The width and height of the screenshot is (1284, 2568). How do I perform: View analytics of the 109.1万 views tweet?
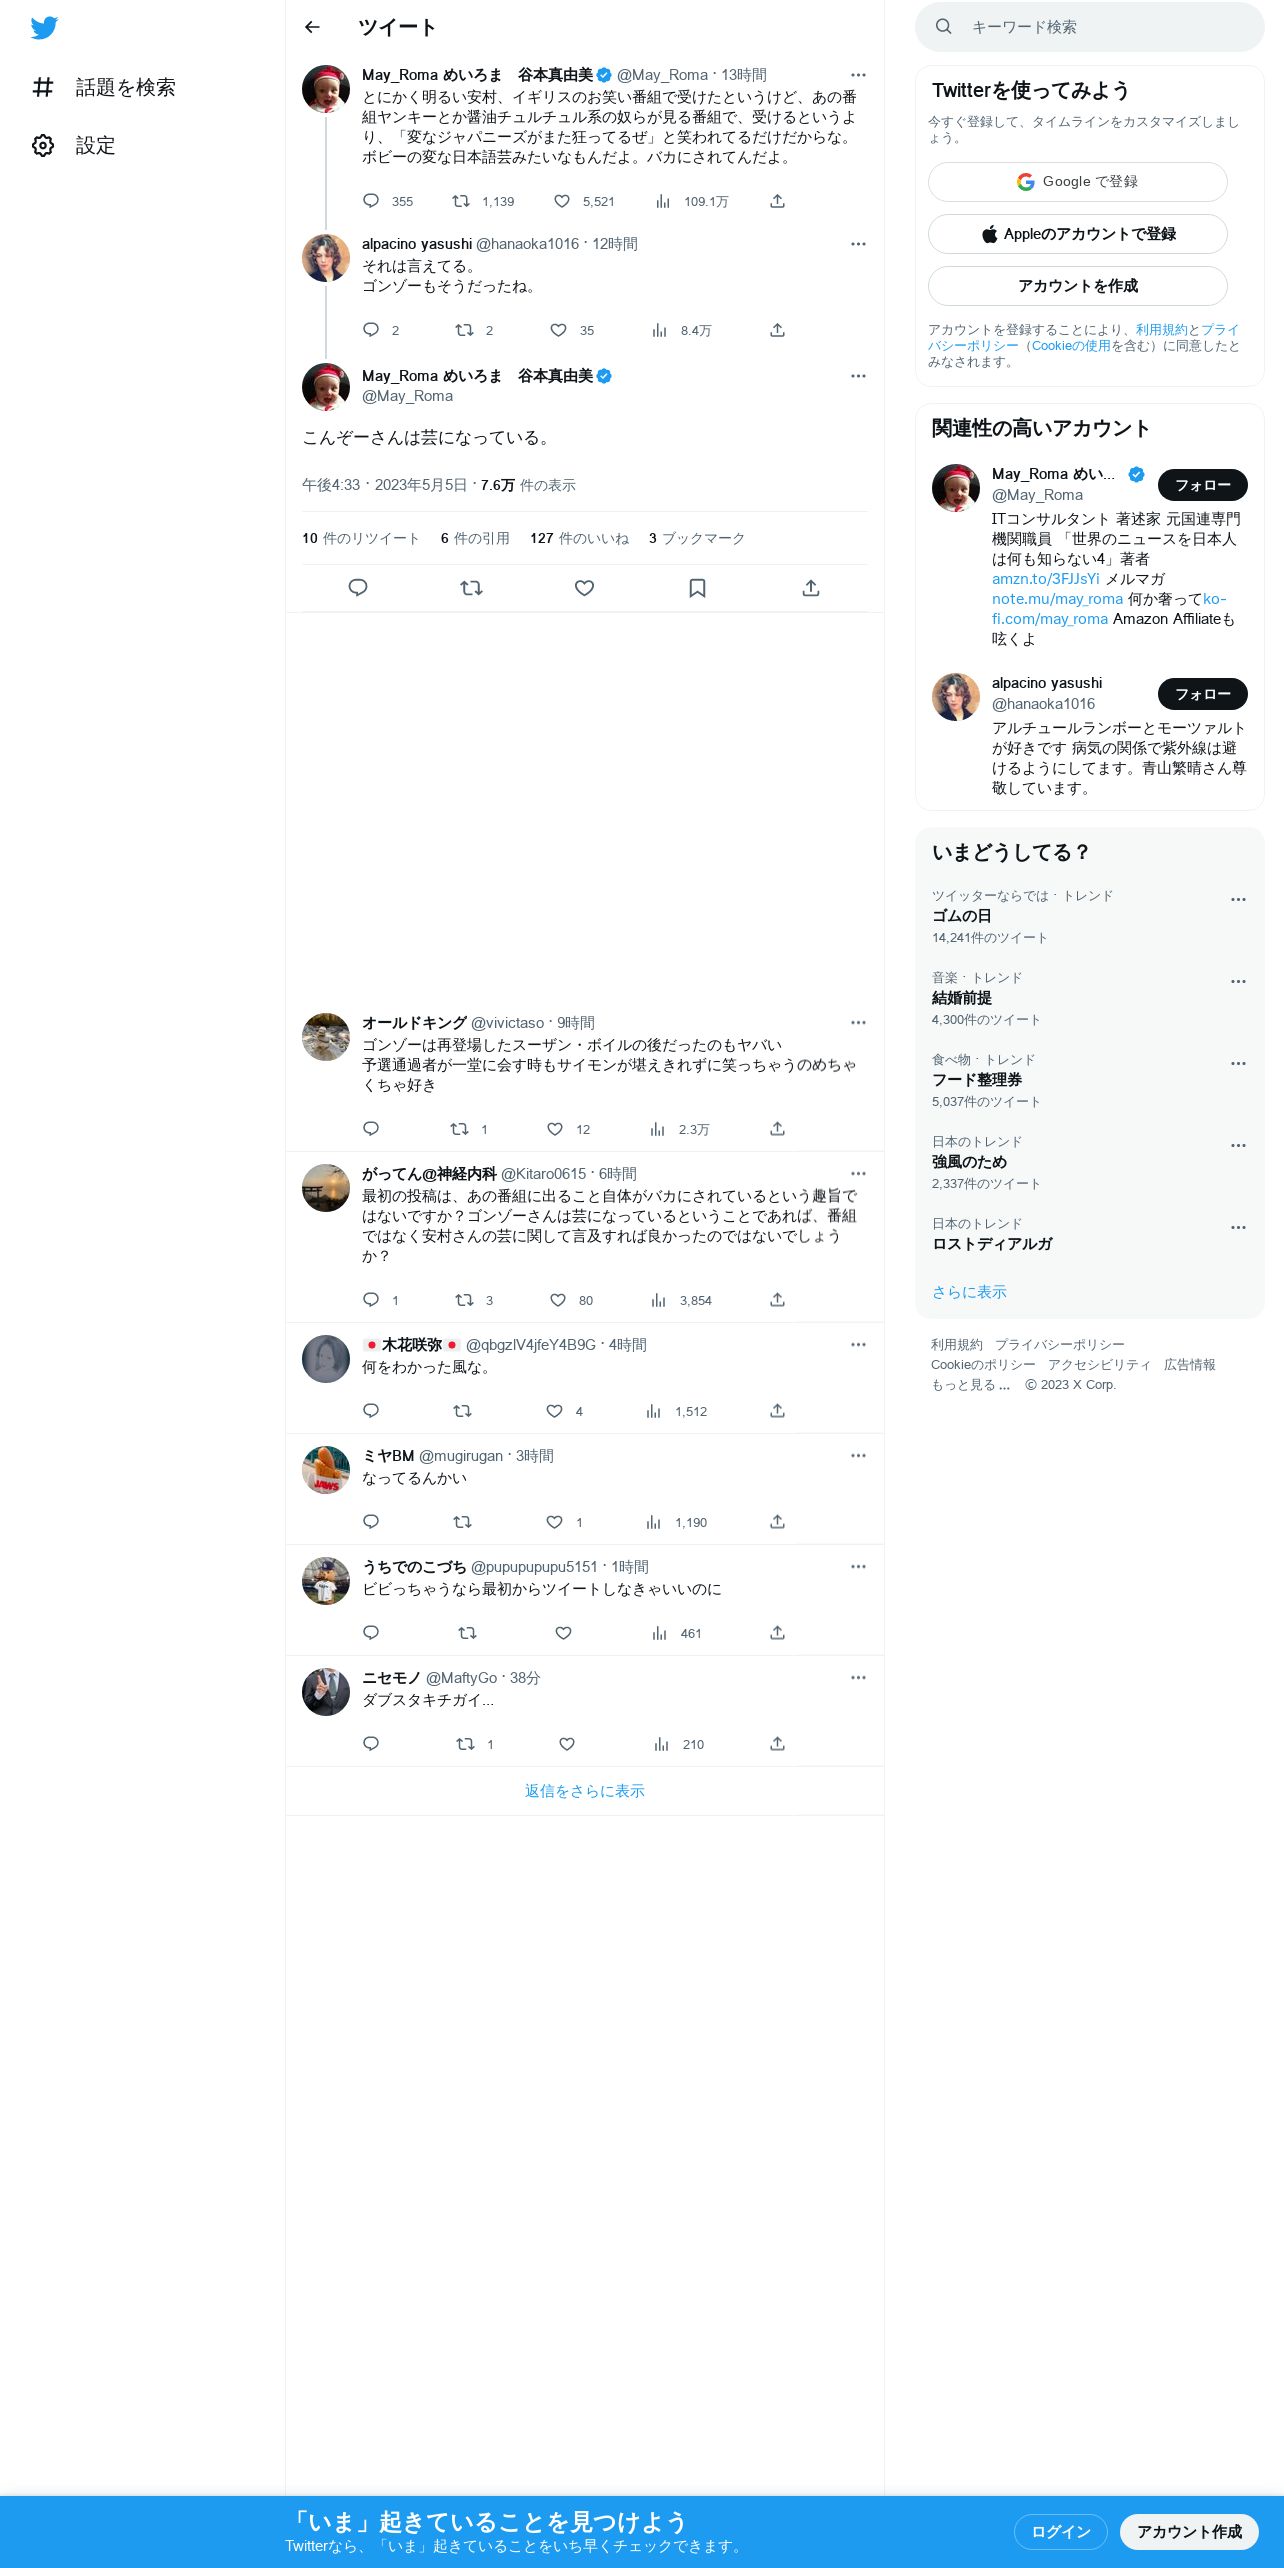[663, 201]
